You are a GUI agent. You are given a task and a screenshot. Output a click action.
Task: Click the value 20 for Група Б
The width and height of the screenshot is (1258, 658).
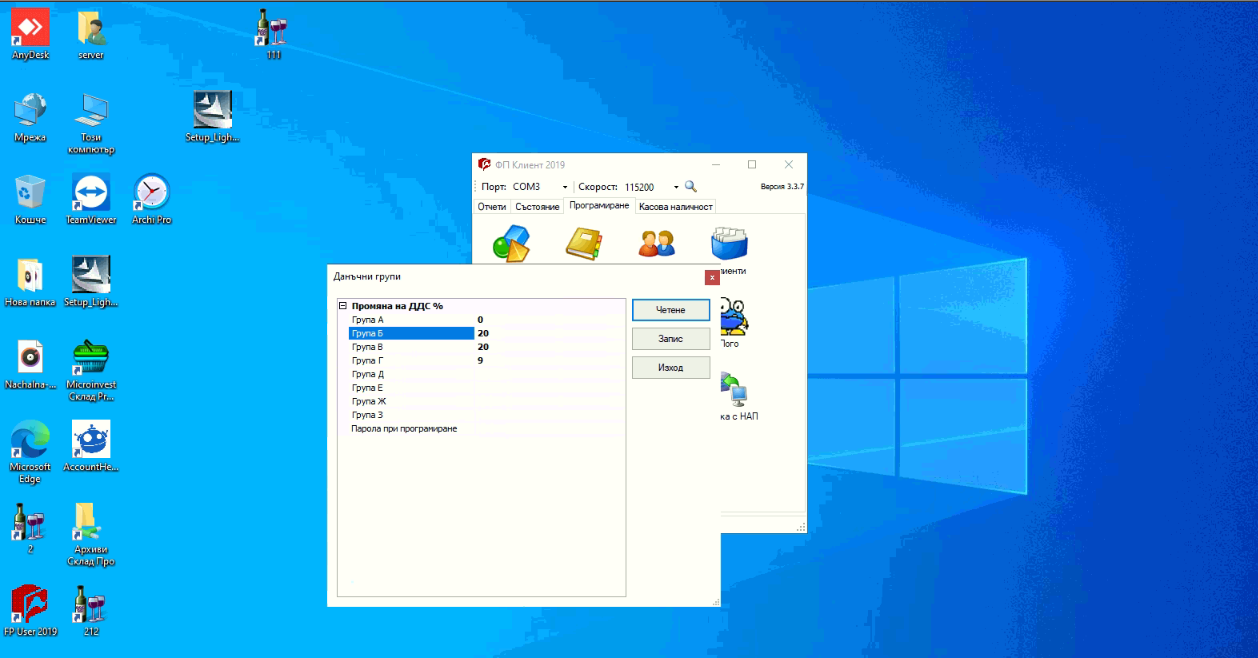tap(483, 333)
